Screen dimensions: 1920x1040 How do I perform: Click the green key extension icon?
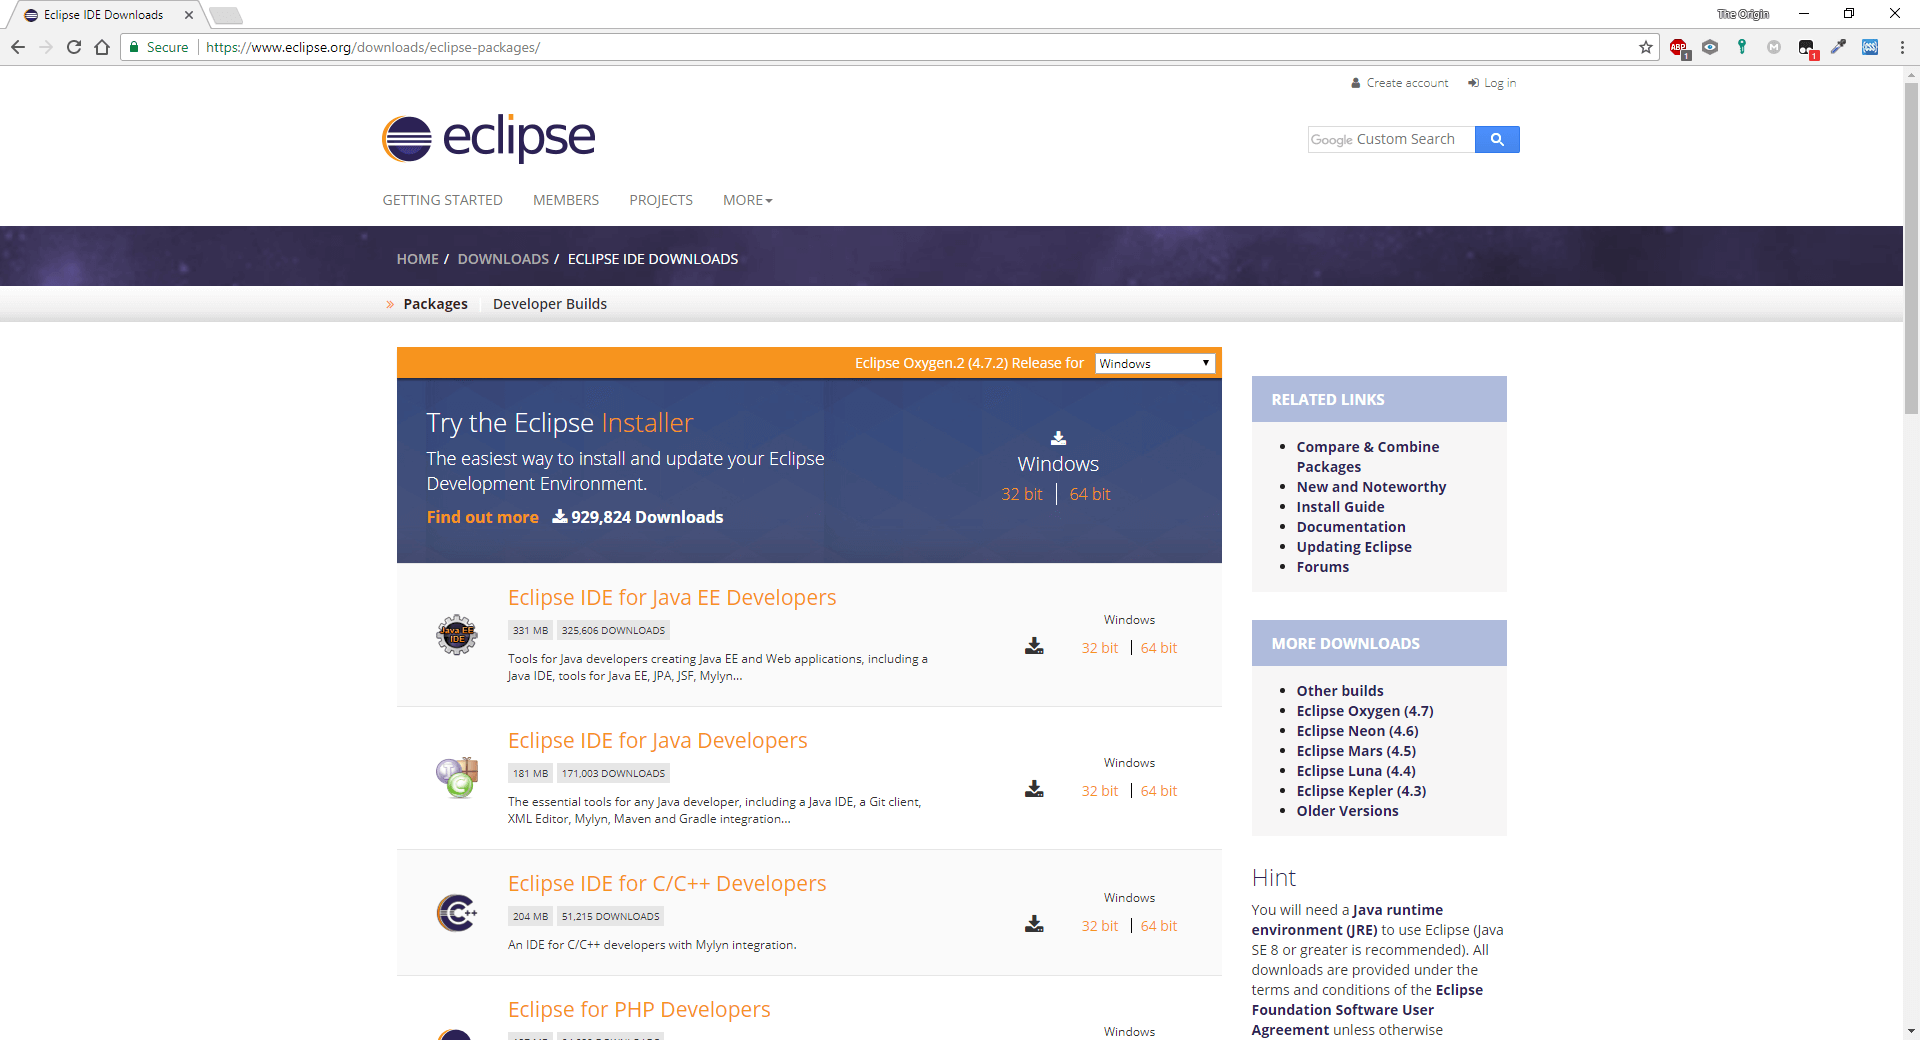(x=1742, y=47)
